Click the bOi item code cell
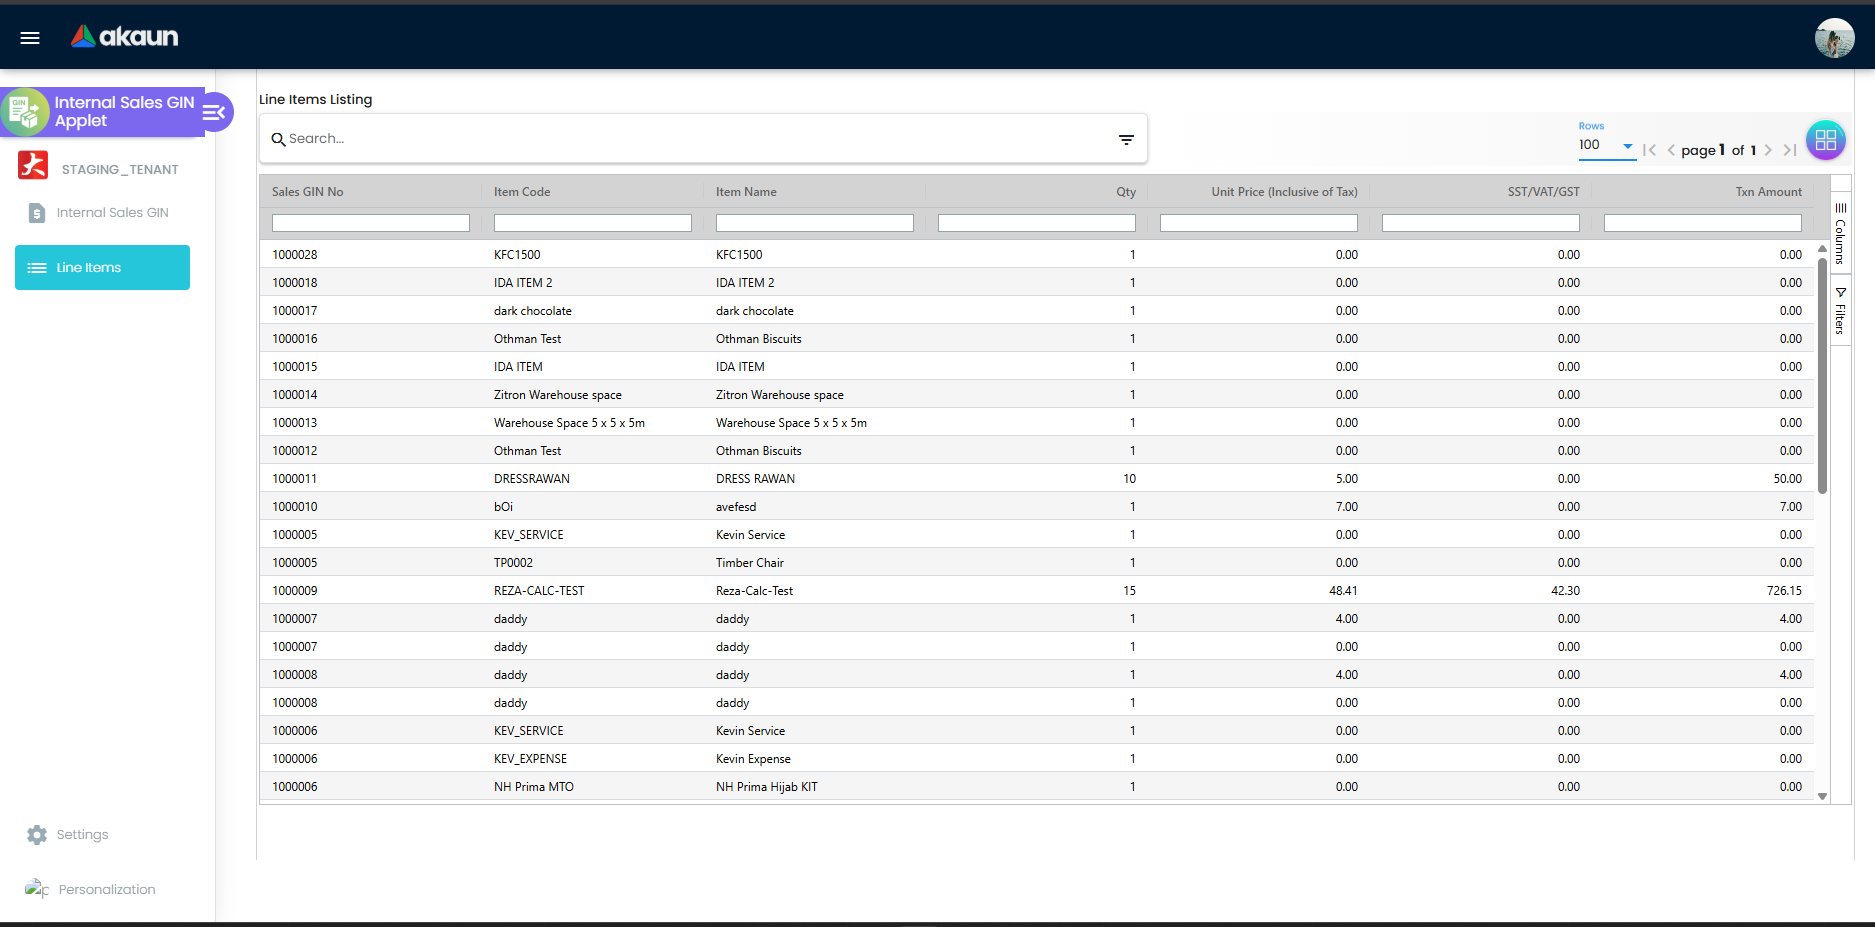This screenshot has width=1875, height=927. coord(503,507)
